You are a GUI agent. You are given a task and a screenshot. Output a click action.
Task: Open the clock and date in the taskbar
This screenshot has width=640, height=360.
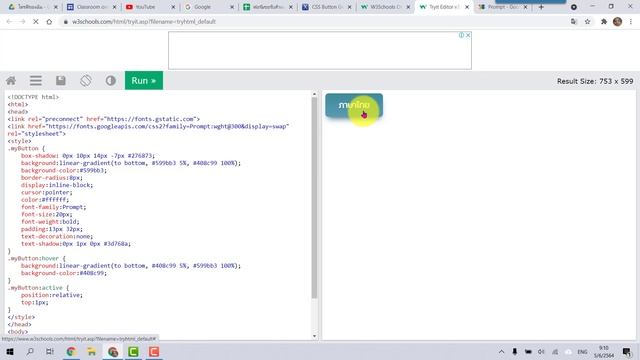coord(604,351)
